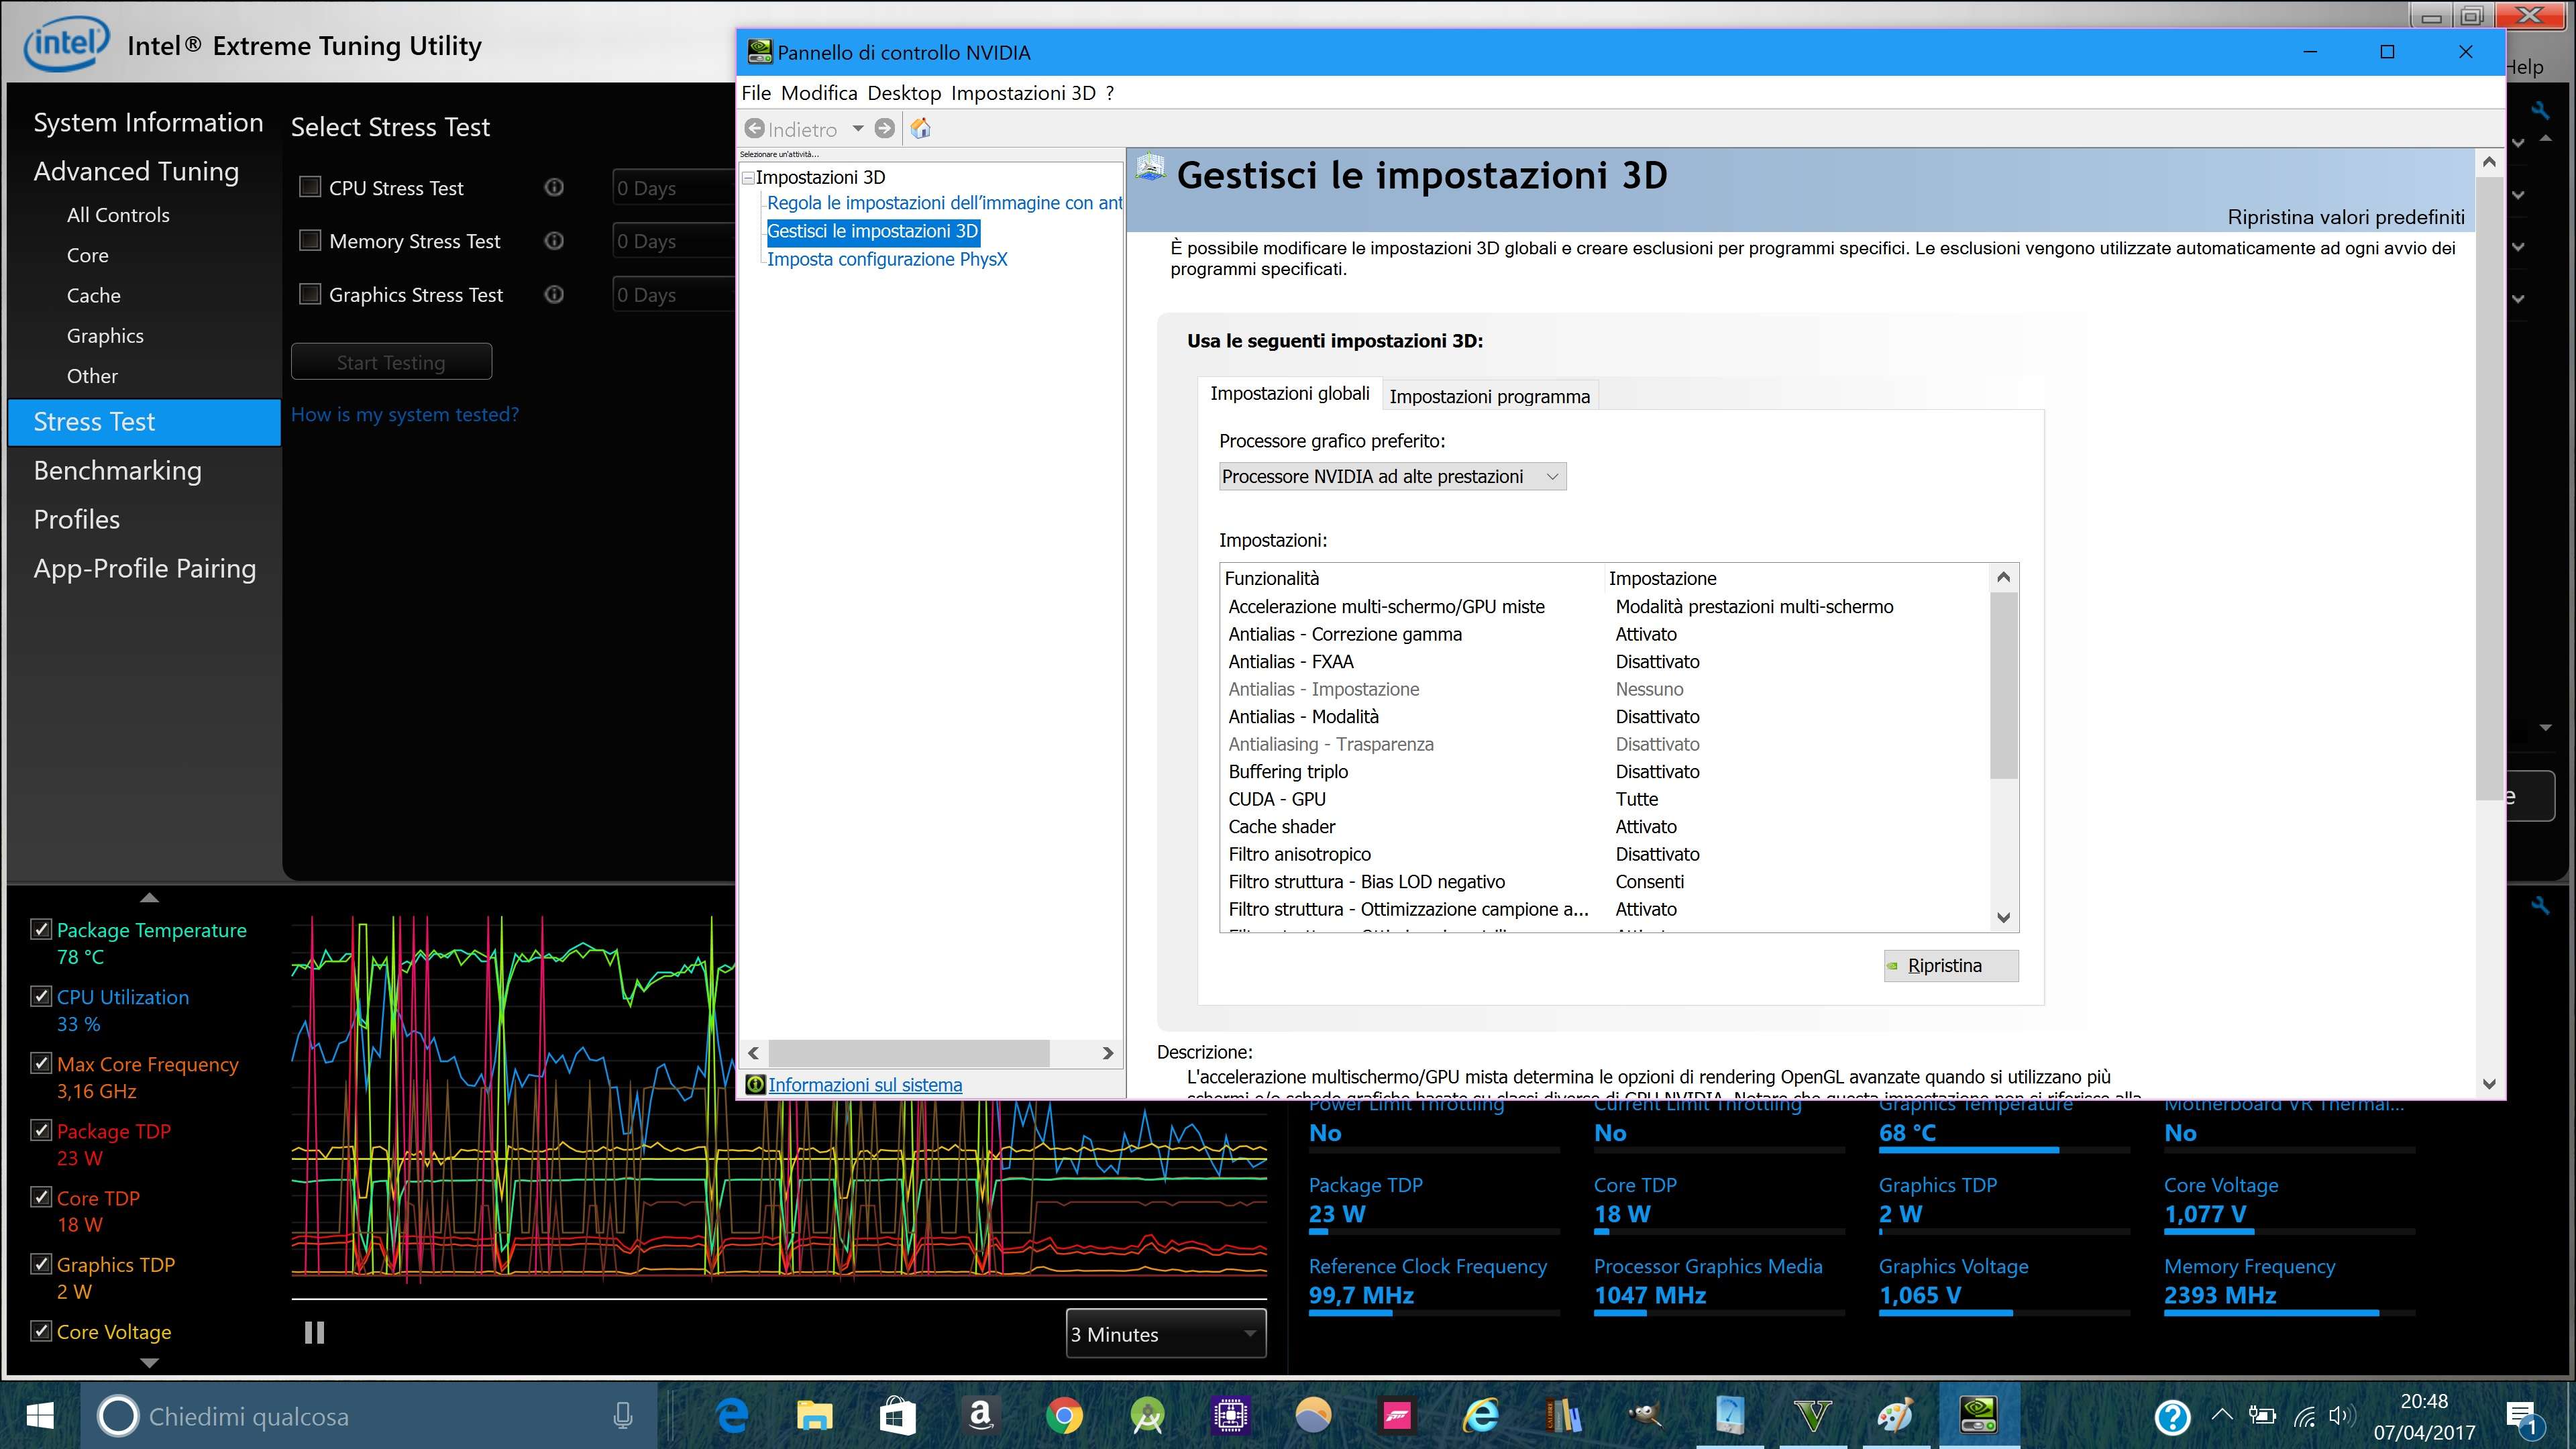Enable the CPU Stress Test checkbox
The height and width of the screenshot is (1449, 2576).
coord(310,187)
